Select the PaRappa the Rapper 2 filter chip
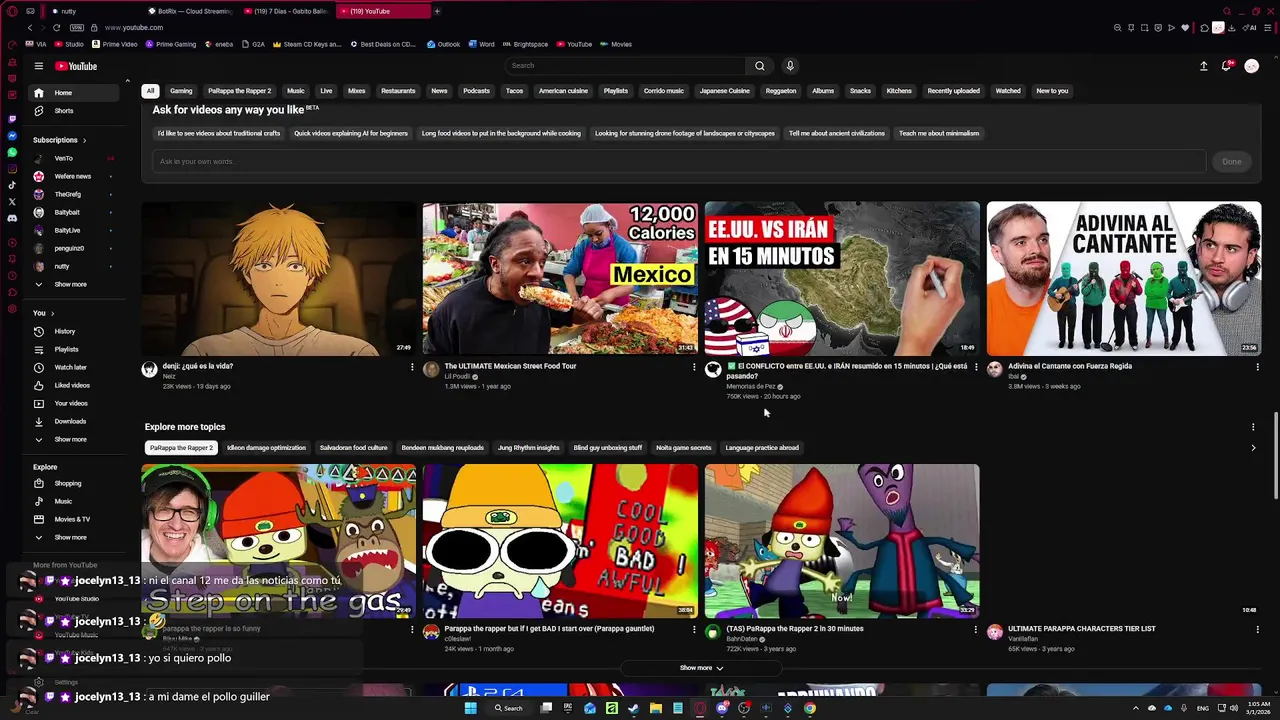Image resolution: width=1280 pixels, height=720 pixels. 239,91
